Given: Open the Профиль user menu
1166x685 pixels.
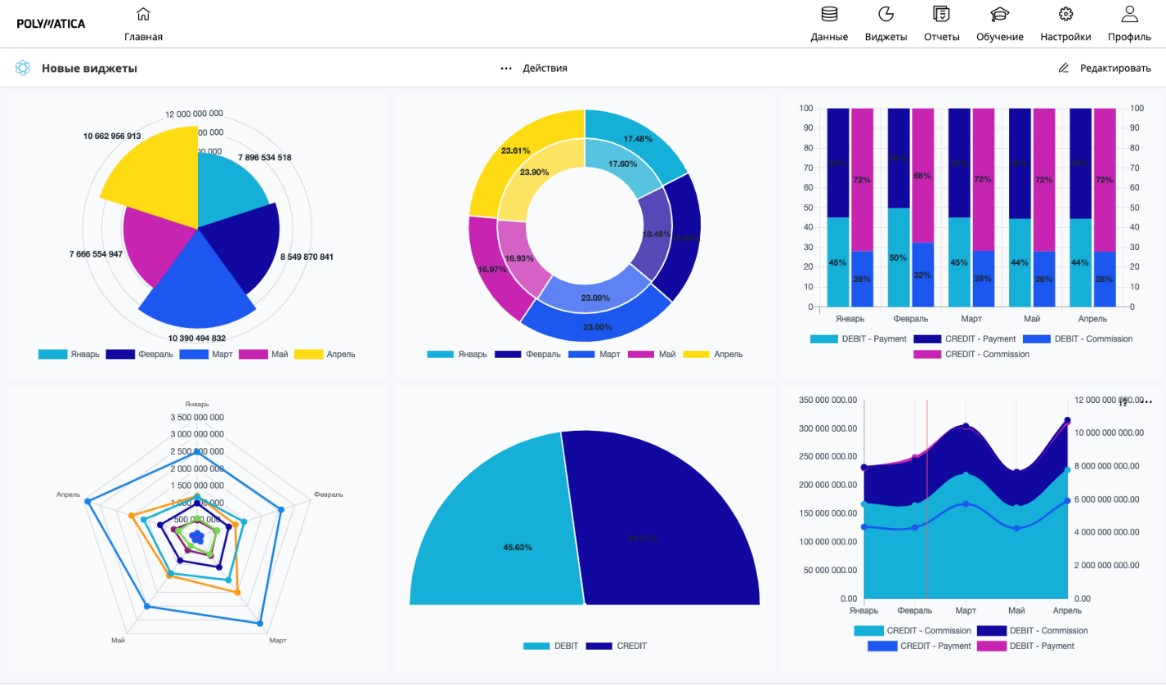Looking at the screenshot, I should pos(1129,24).
